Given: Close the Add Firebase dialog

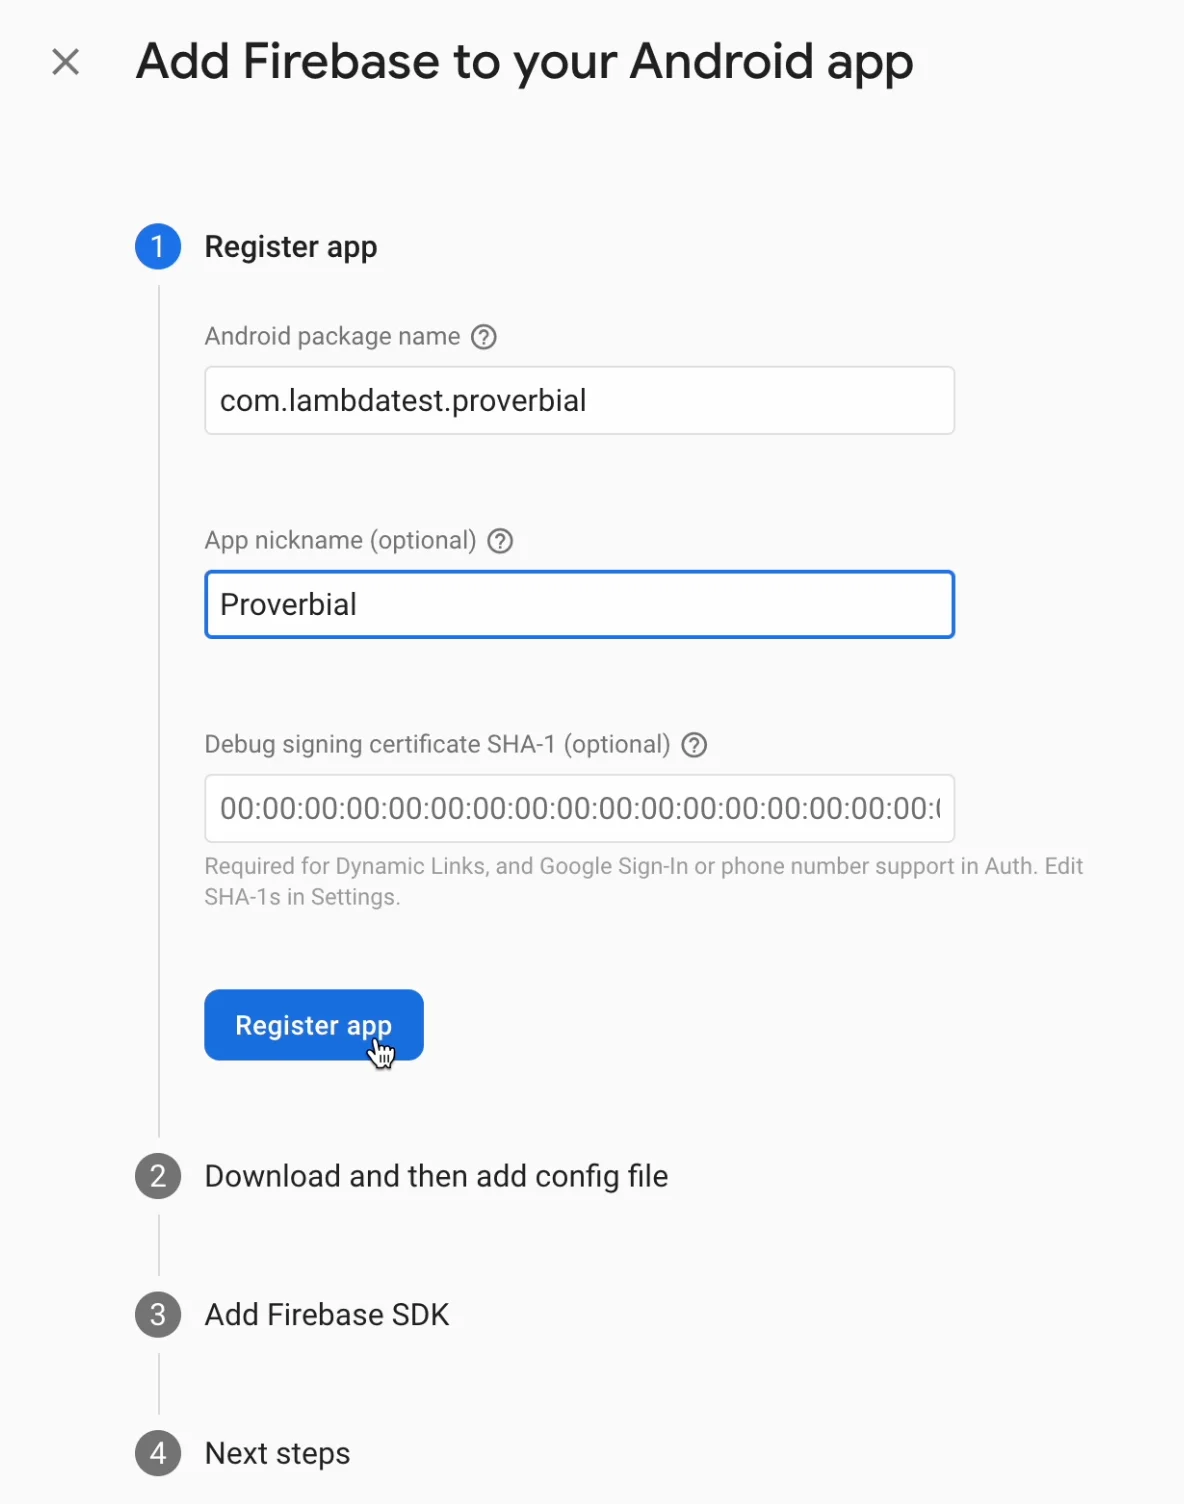Looking at the screenshot, I should pyautogui.click(x=66, y=62).
